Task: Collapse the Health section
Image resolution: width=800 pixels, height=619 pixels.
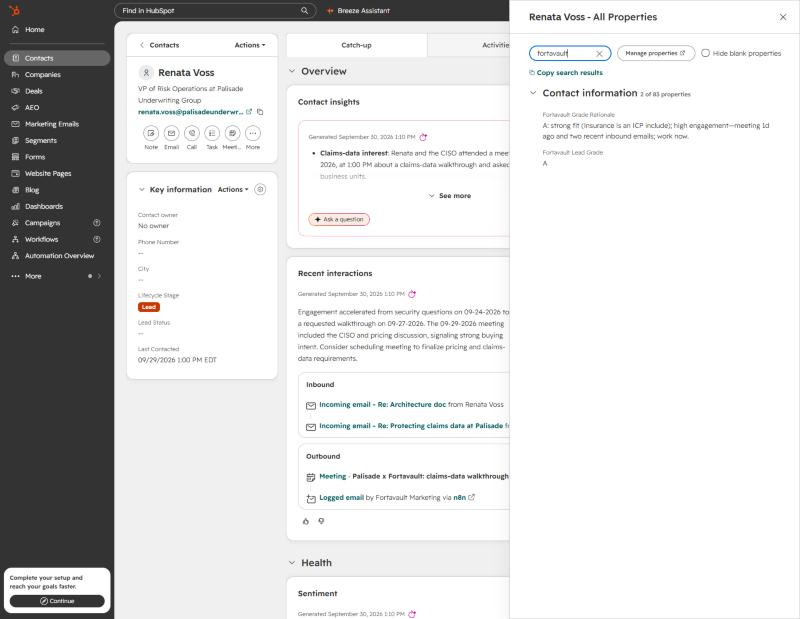Action: 292,562
